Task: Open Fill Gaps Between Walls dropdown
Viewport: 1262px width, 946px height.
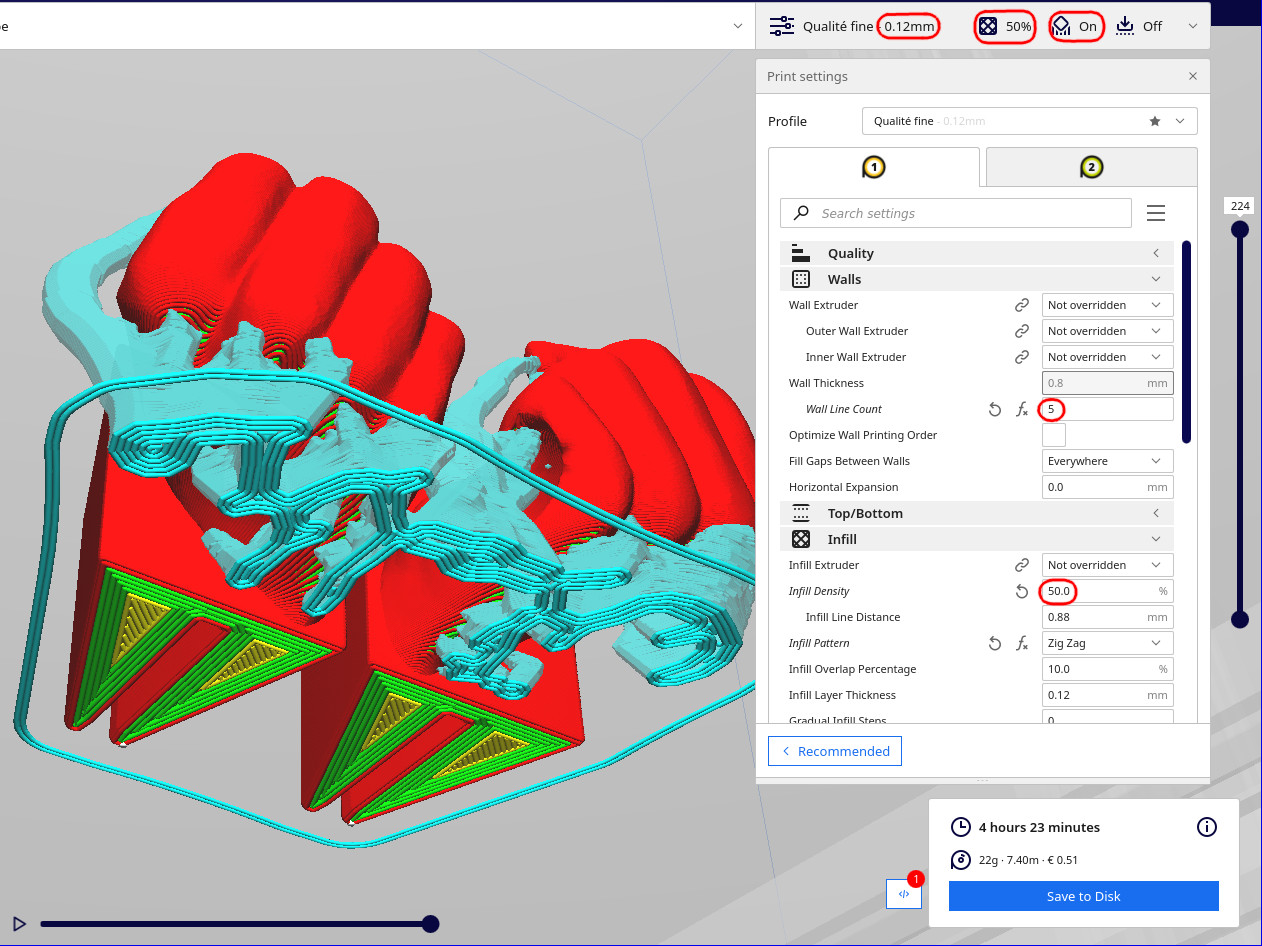Action: coord(1107,461)
